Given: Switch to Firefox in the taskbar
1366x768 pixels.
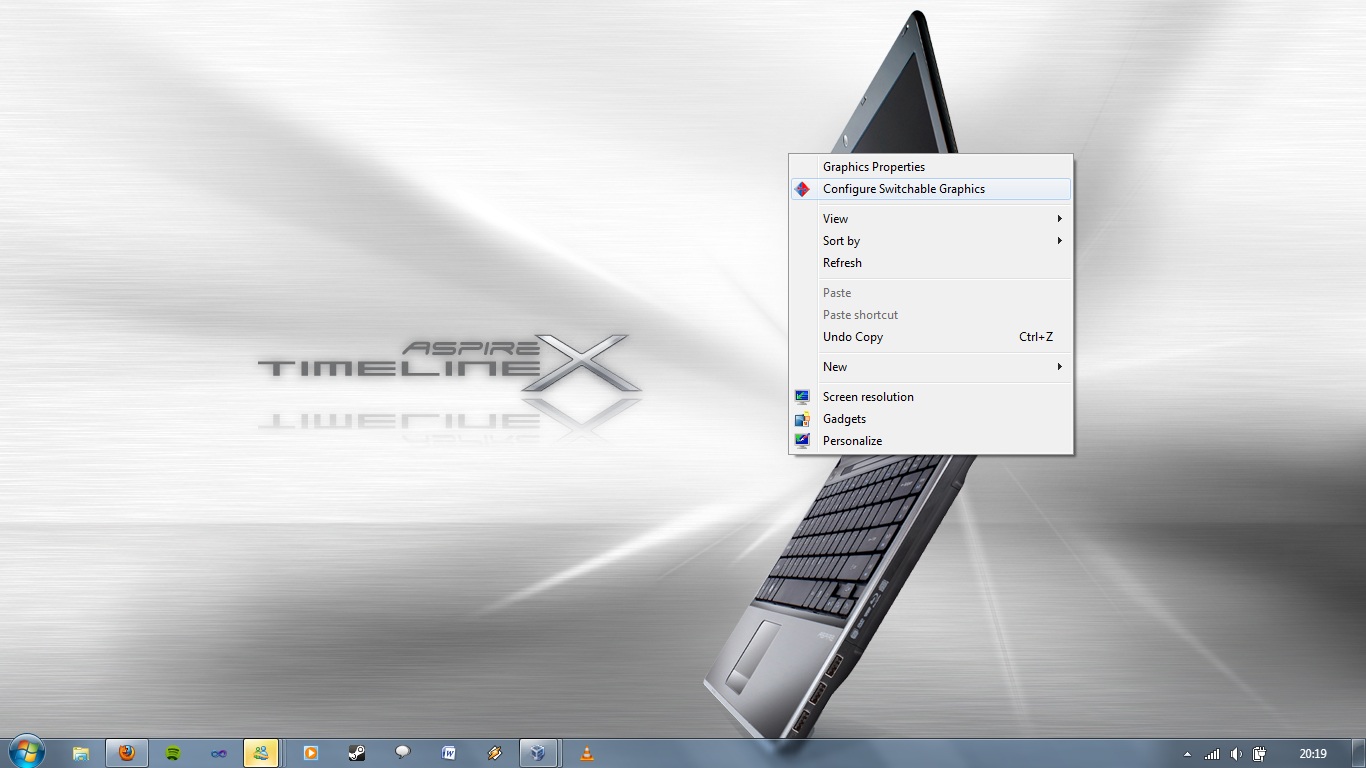Looking at the screenshot, I should 127,753.
